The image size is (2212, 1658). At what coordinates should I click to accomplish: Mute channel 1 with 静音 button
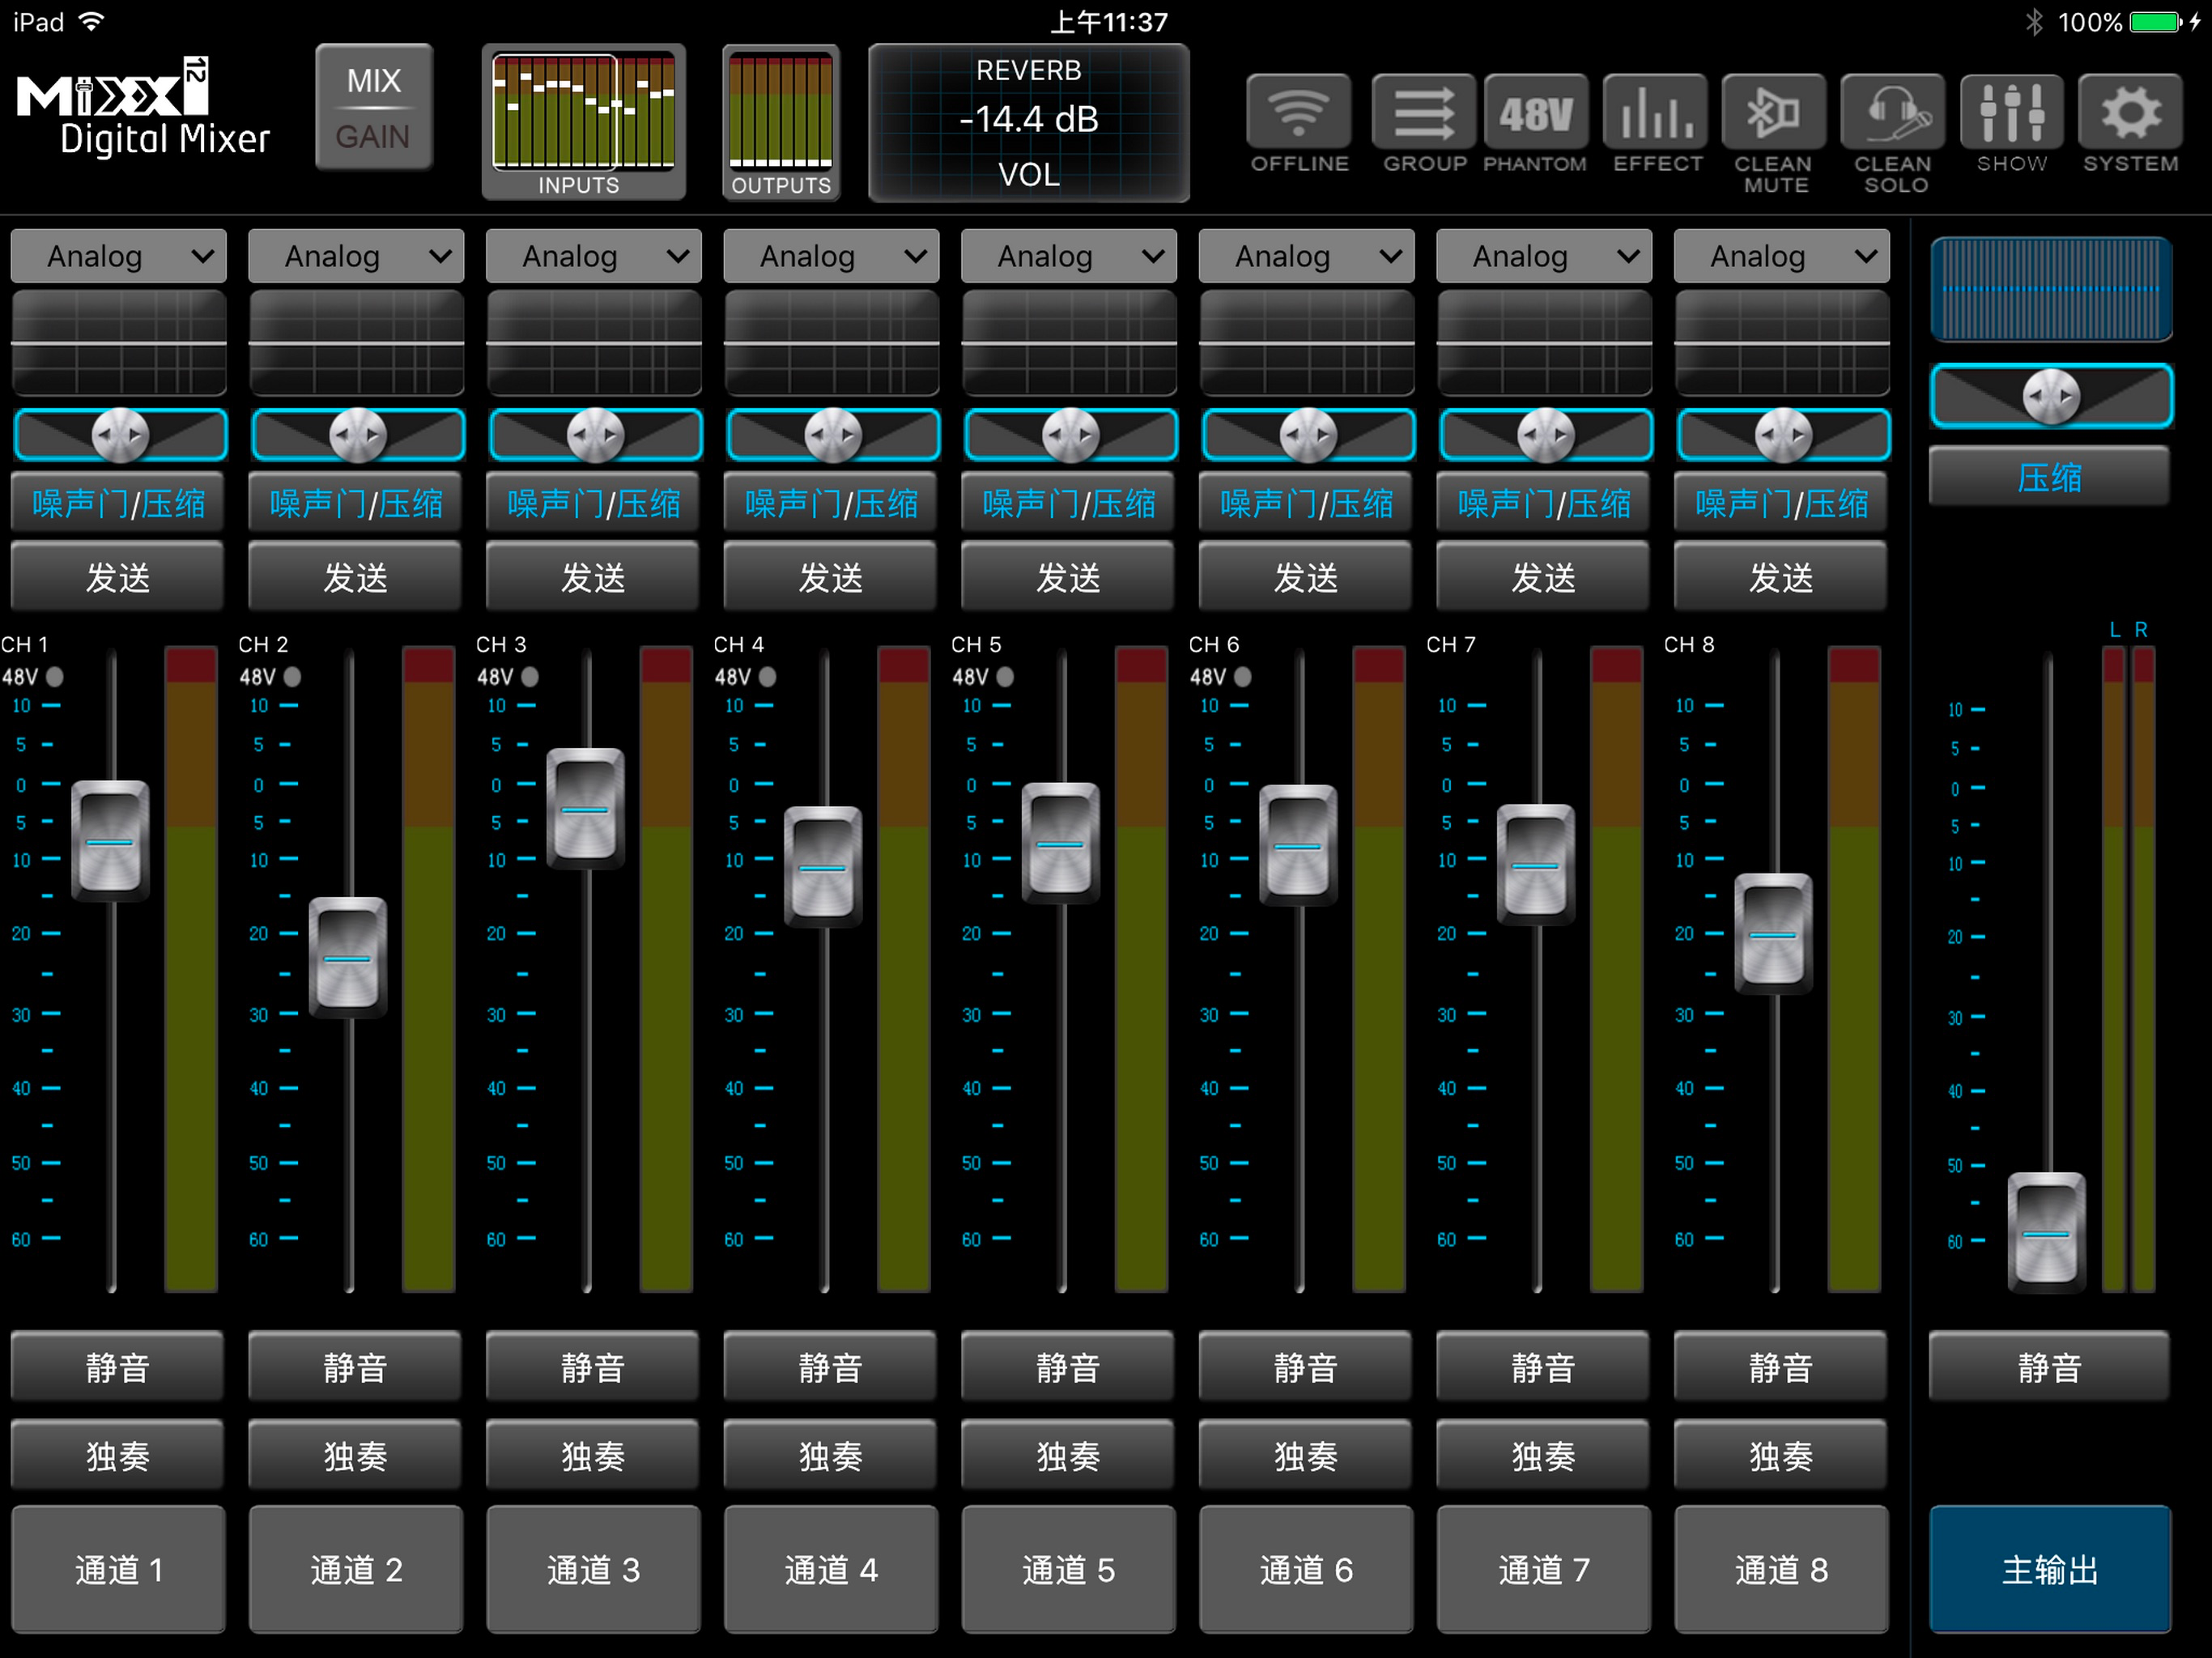[118, 1366]
